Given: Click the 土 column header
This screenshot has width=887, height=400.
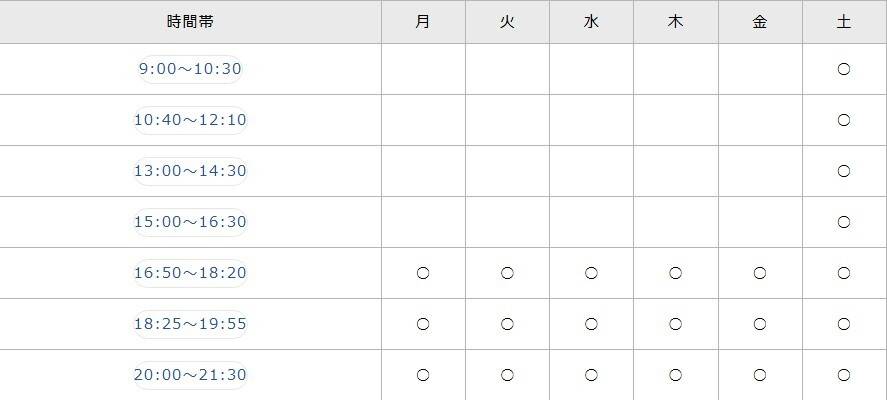Looking at the screenshot, I should pos(844,21).
